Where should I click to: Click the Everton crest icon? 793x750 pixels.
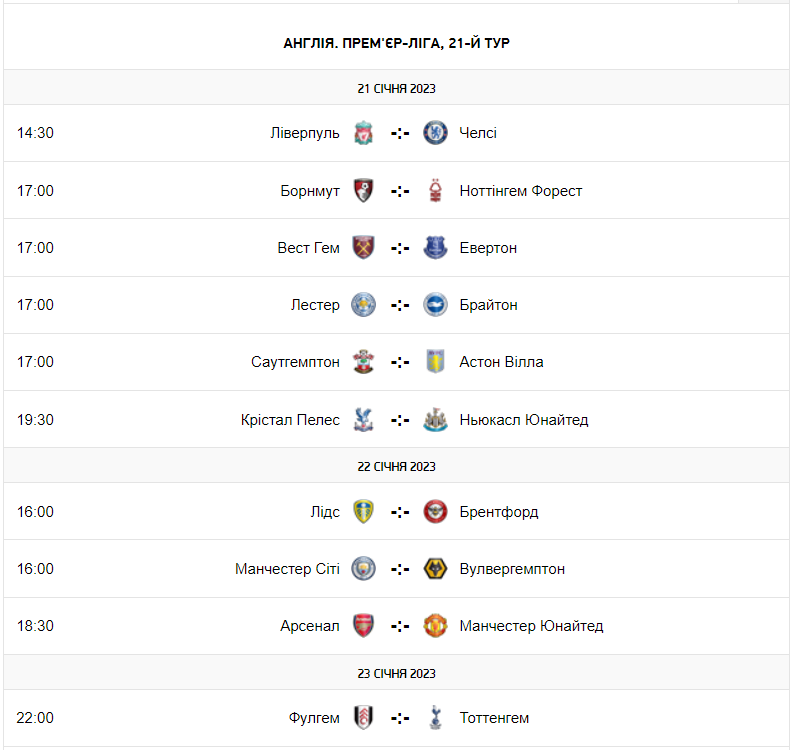click(435, 247)
